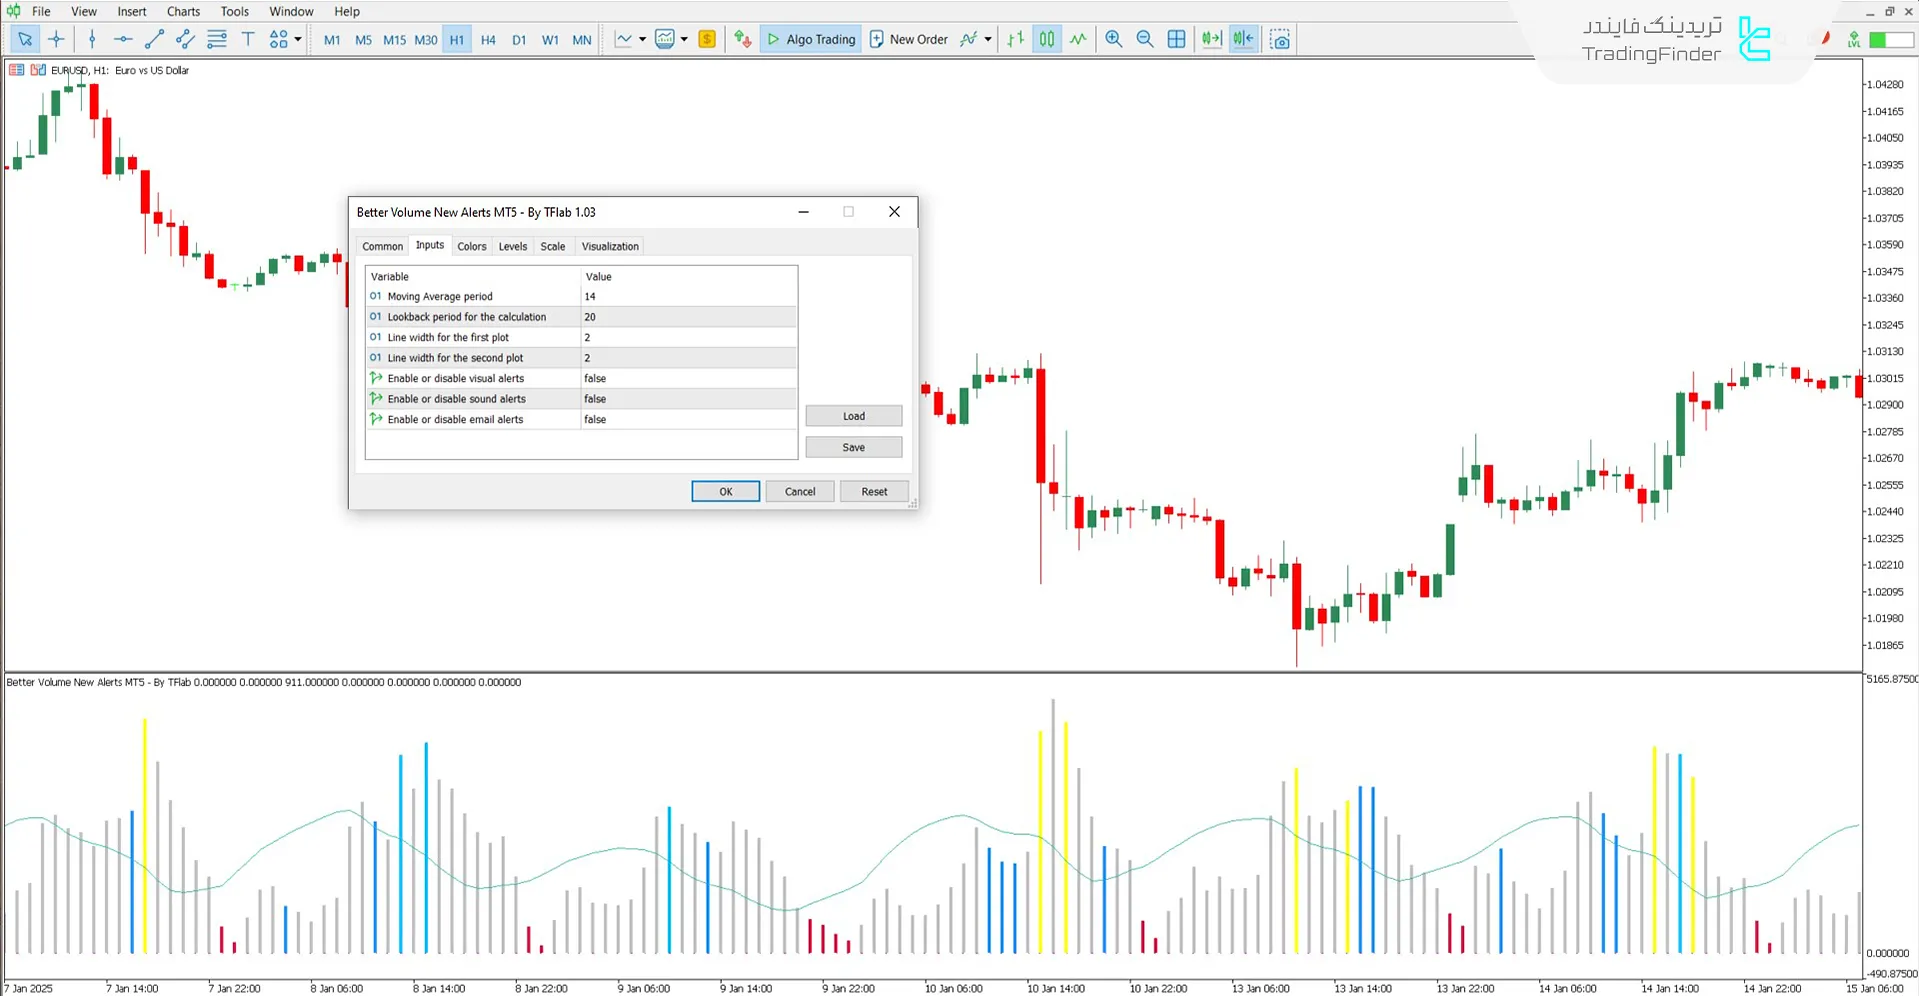Viewport: 1919px width, 996px height.
Task: Select the crosshair tool
Action: pyautogui.click(x=56, y=39)
